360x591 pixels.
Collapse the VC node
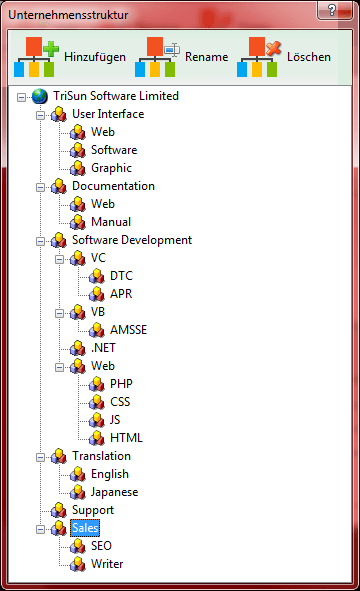point(59,259)
